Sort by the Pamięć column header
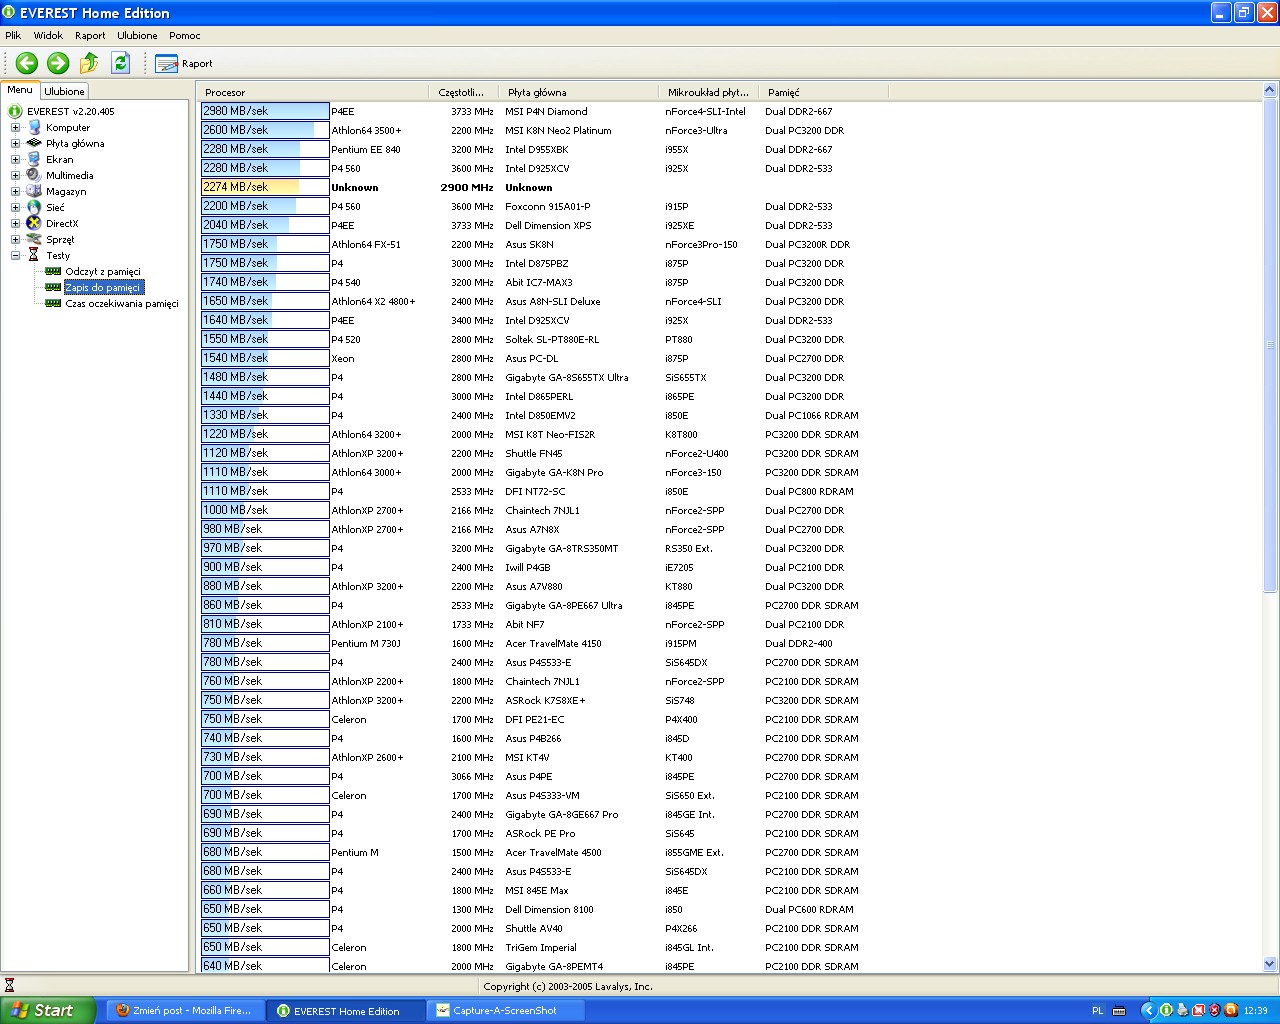Image resolution: width=1280 pixels, height=1024 pixels. tap(824, 92)
